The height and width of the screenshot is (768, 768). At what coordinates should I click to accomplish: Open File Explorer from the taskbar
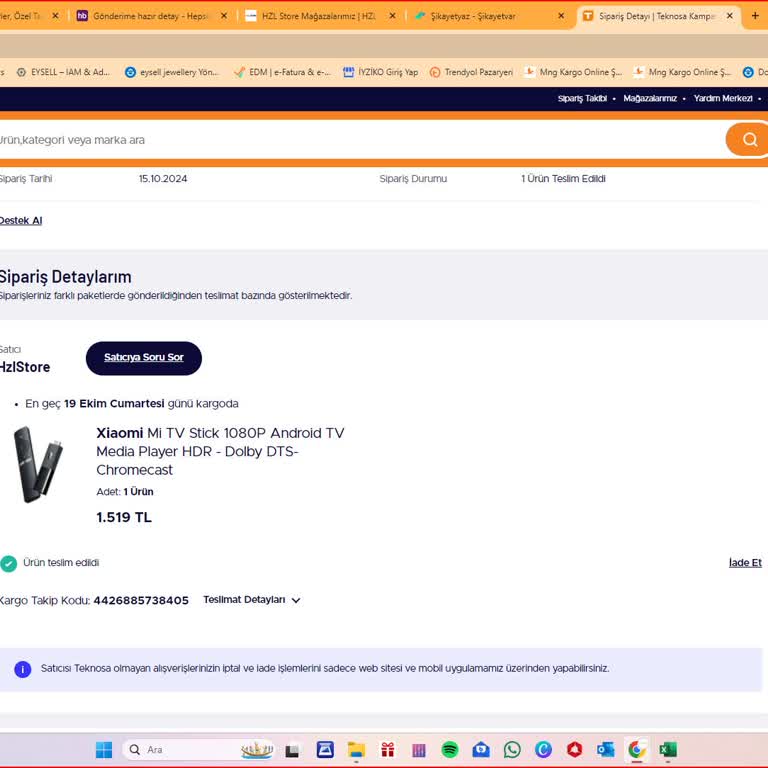click(357, 749)
